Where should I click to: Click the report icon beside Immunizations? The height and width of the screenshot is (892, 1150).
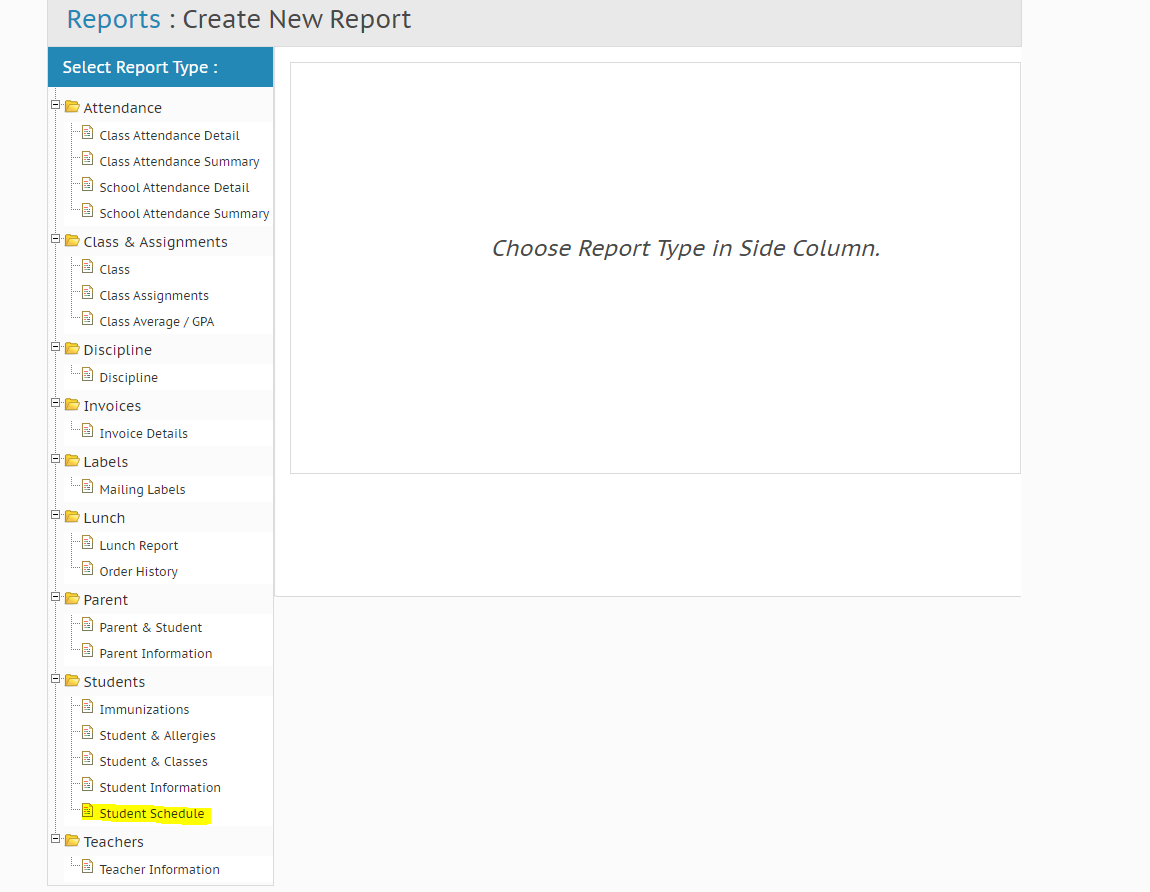86,708
